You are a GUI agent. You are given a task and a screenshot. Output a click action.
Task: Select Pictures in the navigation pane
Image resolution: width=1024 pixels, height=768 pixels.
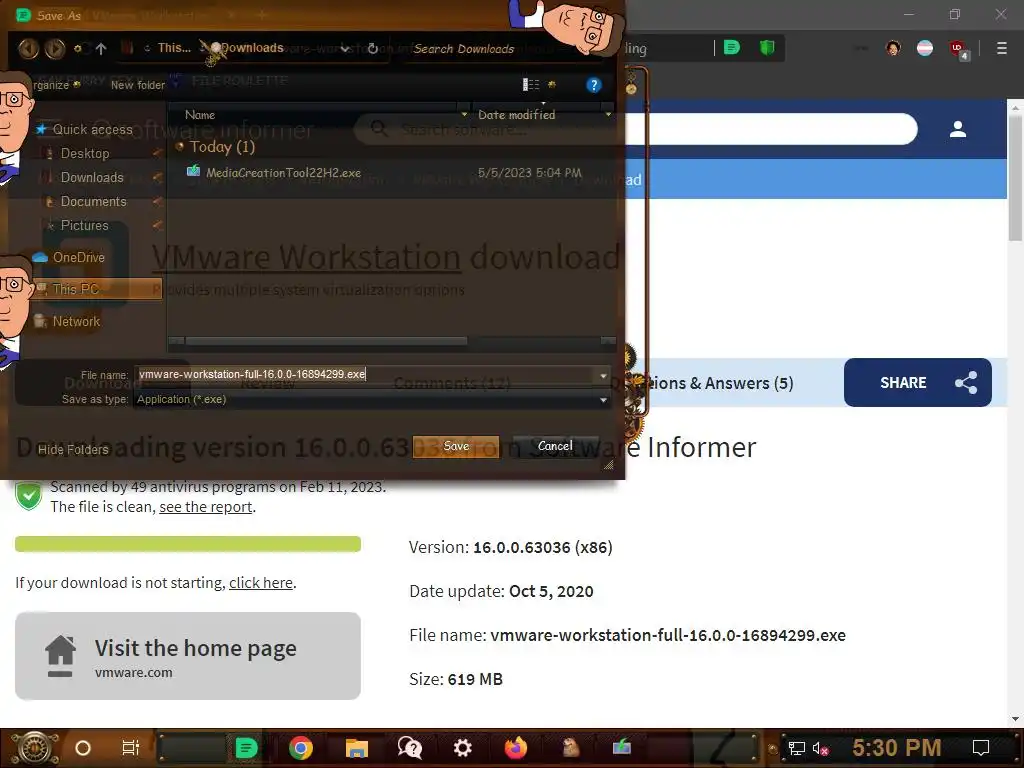pos(84,225)
